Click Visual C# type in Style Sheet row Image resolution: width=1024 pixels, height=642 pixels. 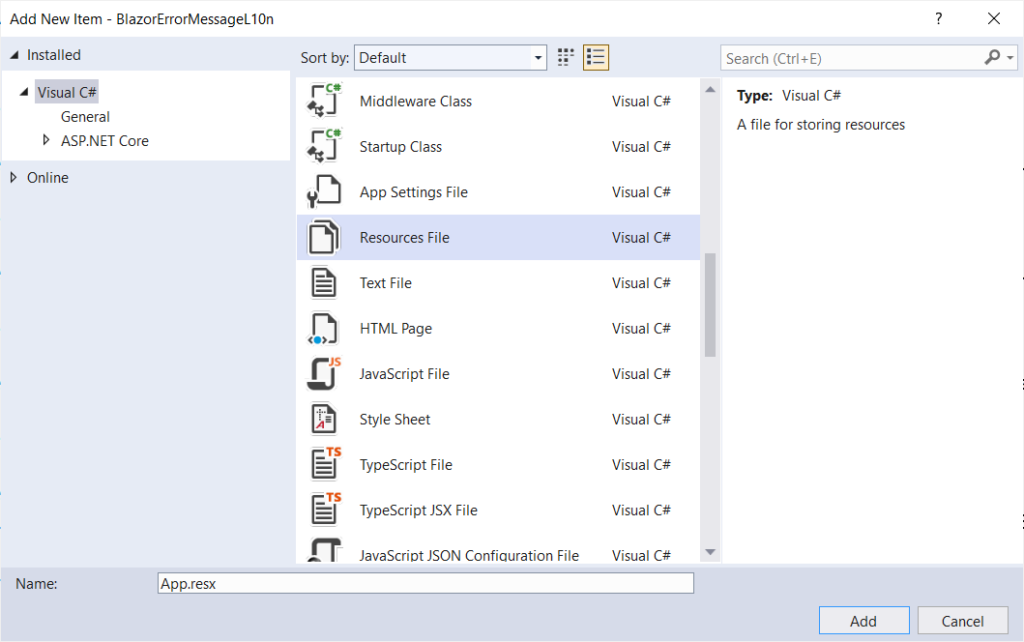coord(641,419)
